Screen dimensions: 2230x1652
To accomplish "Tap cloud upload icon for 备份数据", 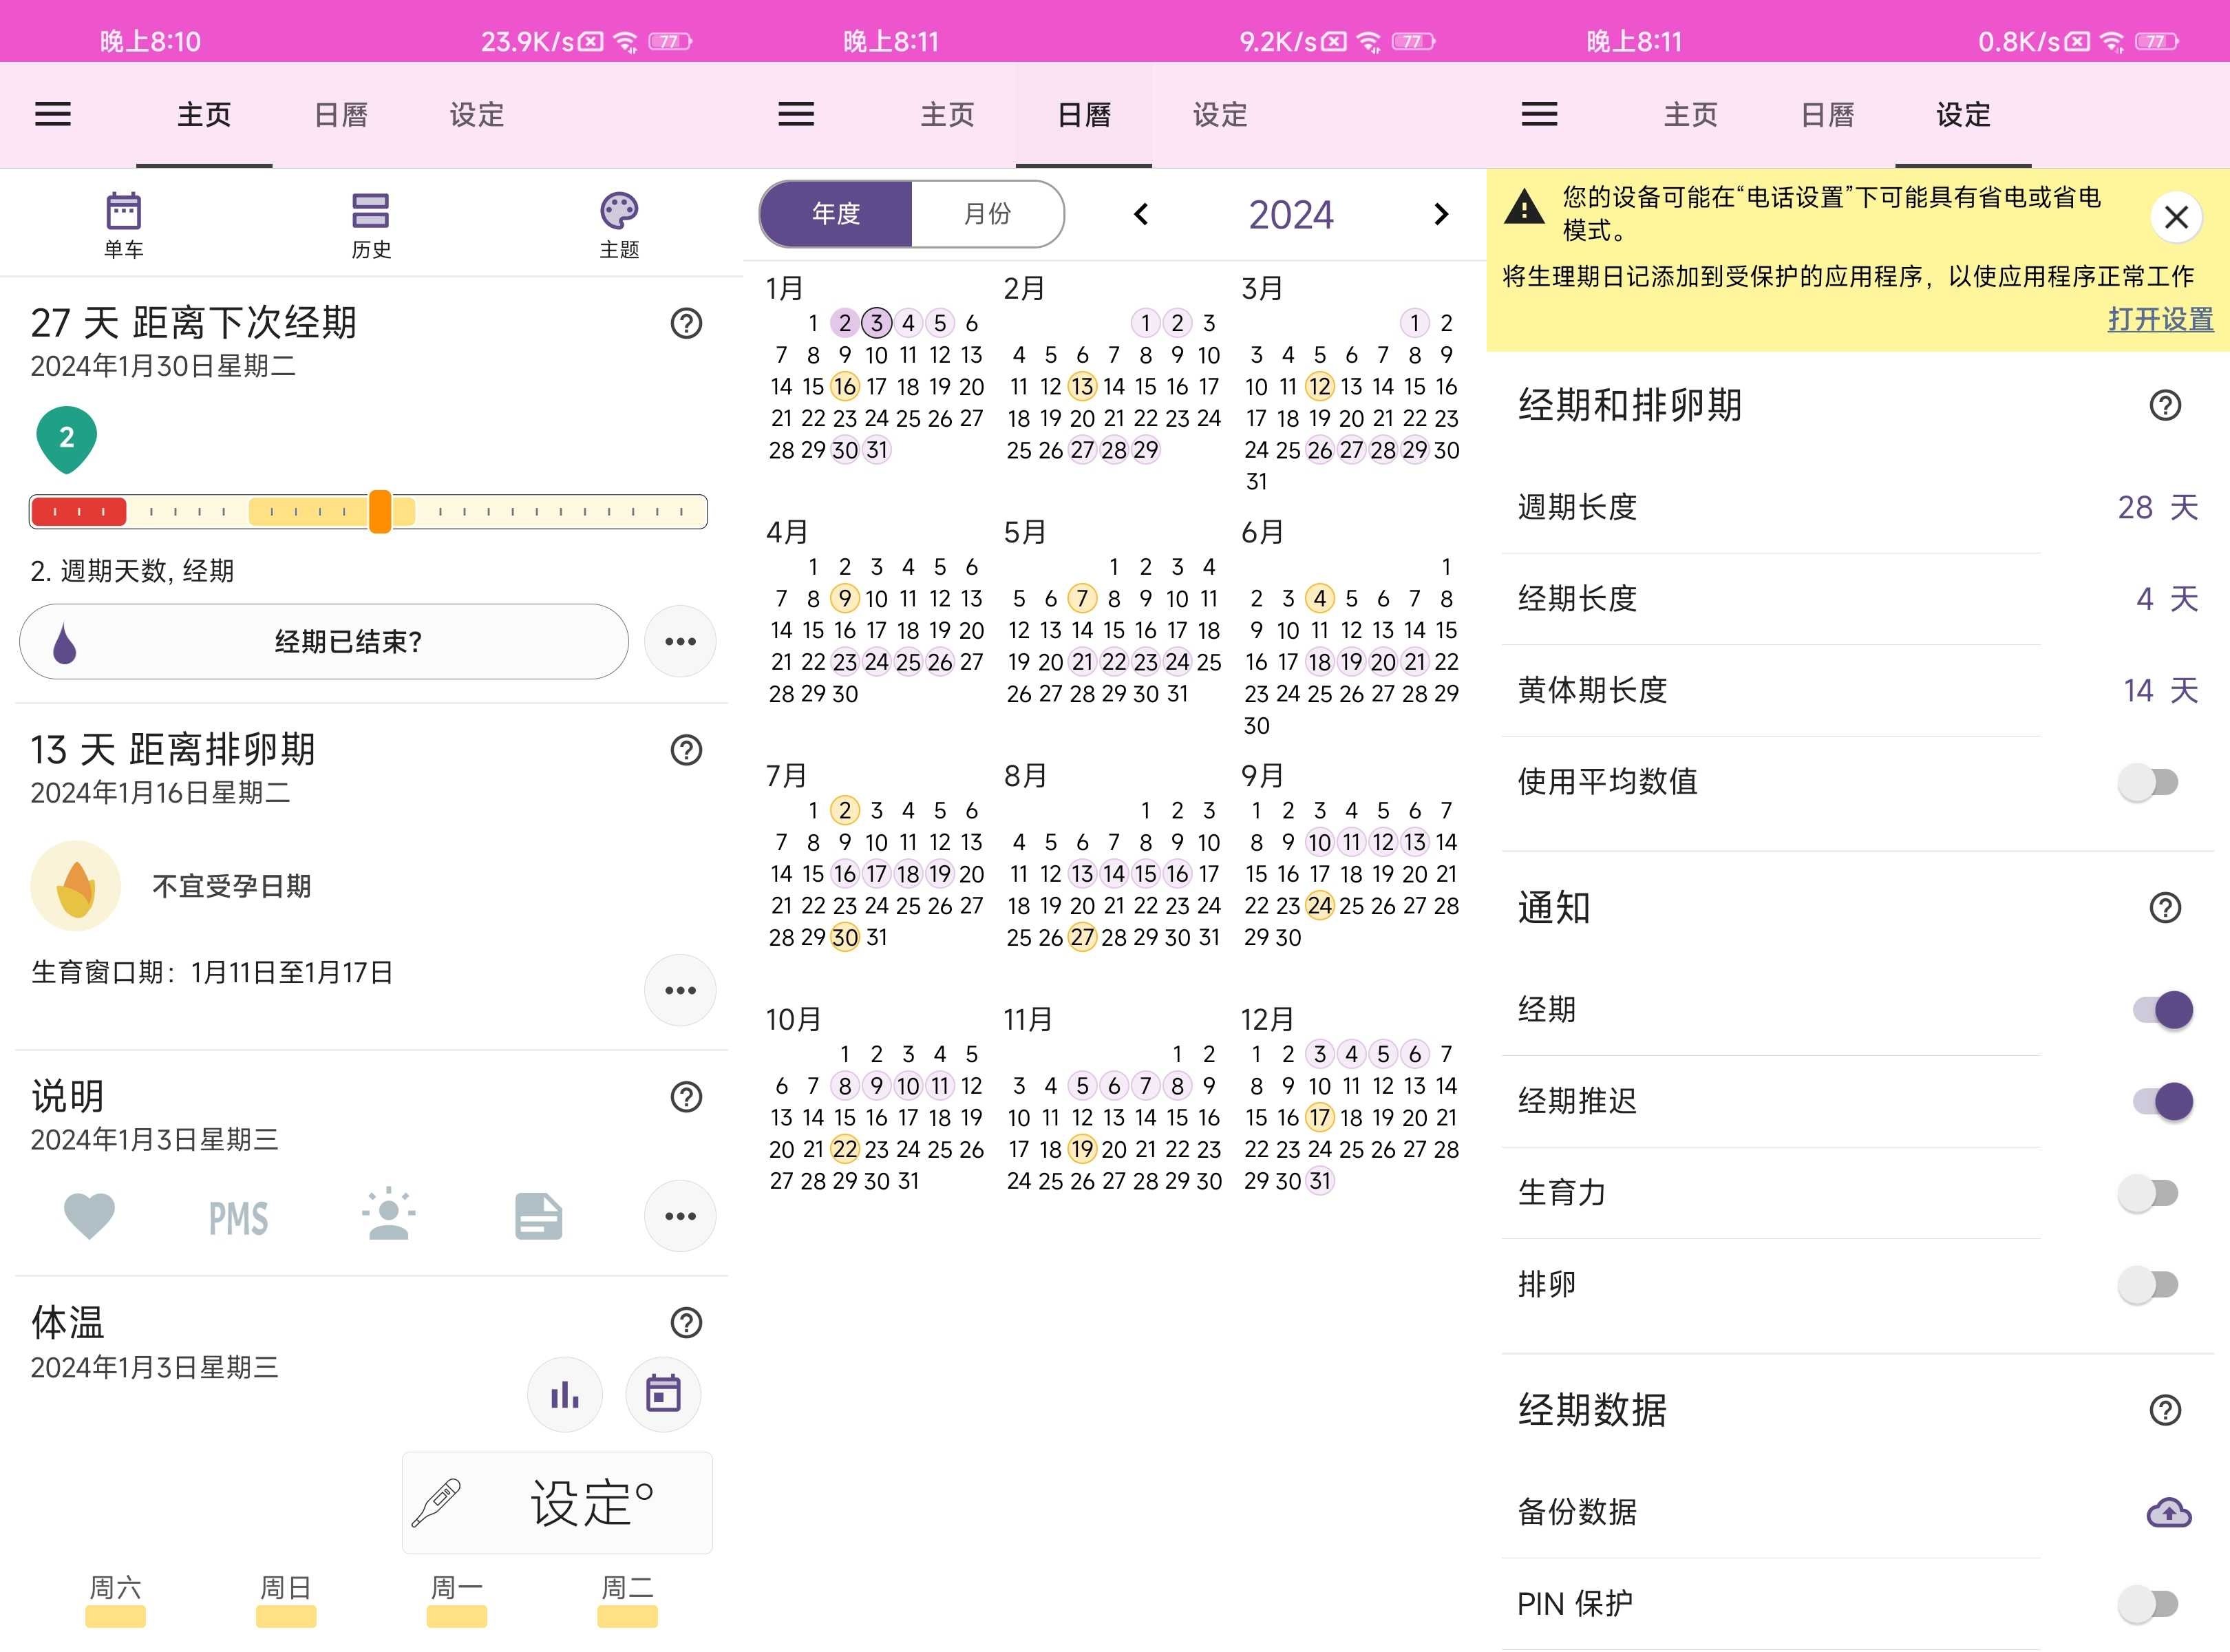I will (2168, 1512).
